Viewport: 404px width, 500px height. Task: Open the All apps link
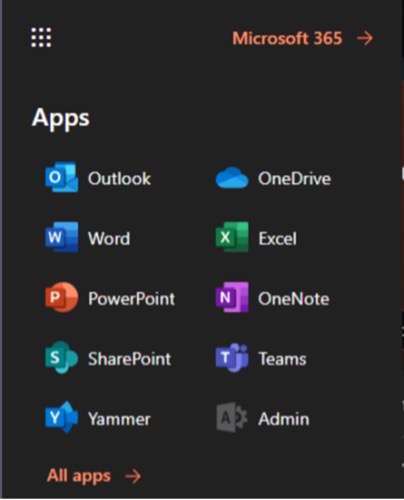(x=79, y=476)
